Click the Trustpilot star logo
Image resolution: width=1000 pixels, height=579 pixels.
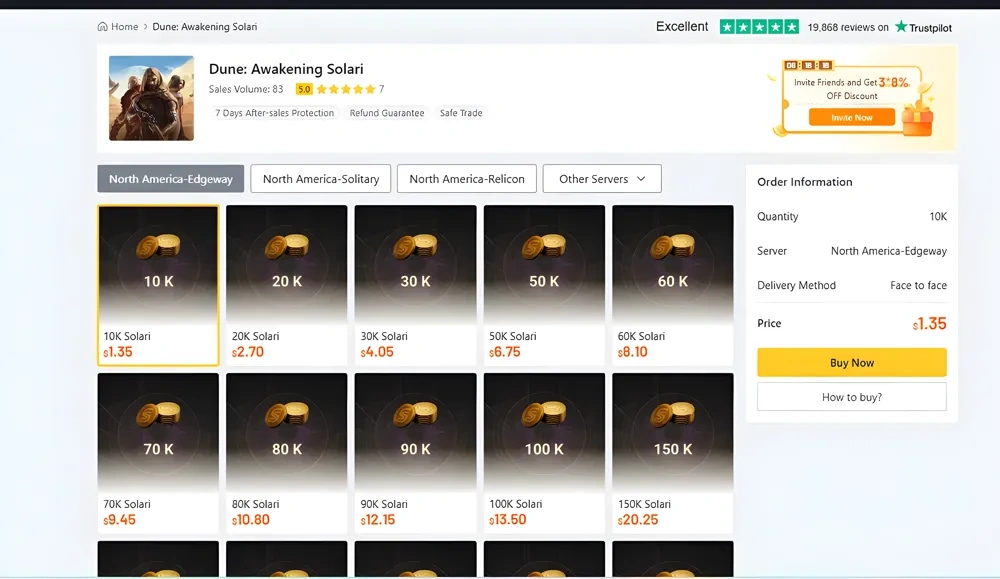click(901, 27)
